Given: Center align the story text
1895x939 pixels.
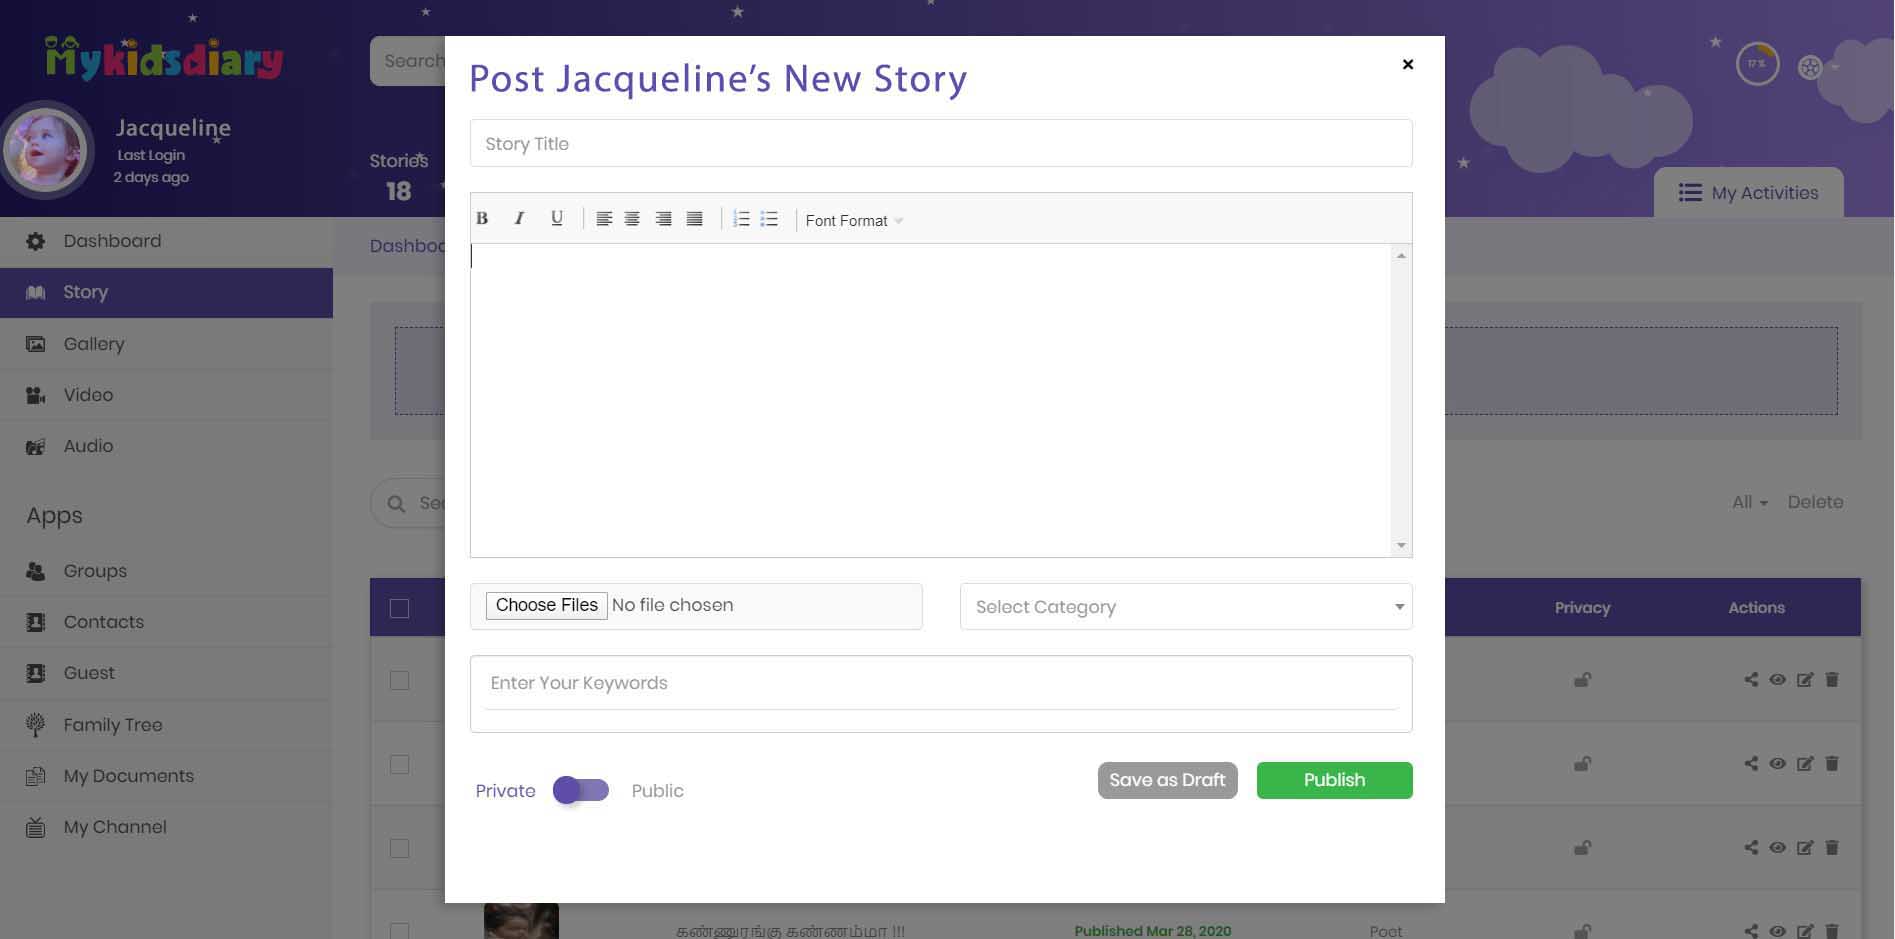Looking at the screenshot, I should (632, 219).
